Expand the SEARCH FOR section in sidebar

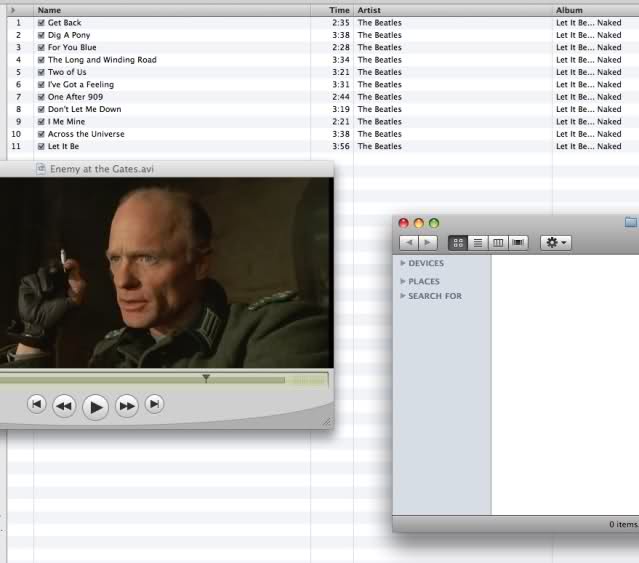click(x=403, y=296)
